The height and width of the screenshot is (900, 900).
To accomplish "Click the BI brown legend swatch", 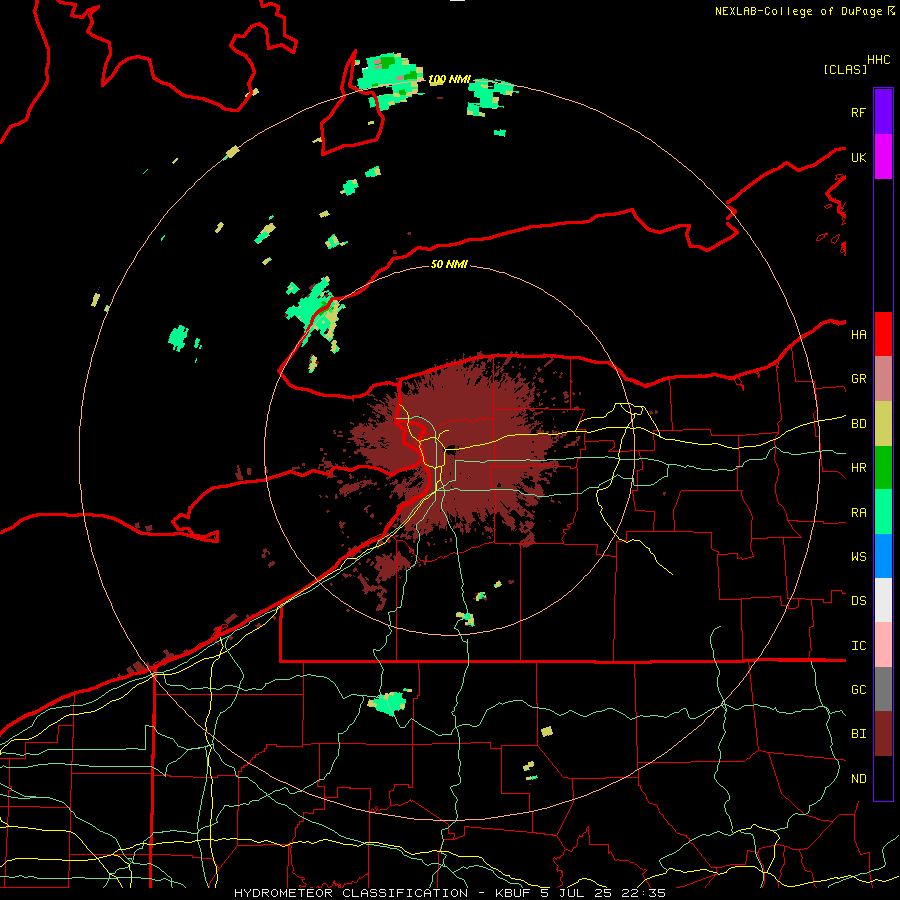I will [x=883, y=734].
